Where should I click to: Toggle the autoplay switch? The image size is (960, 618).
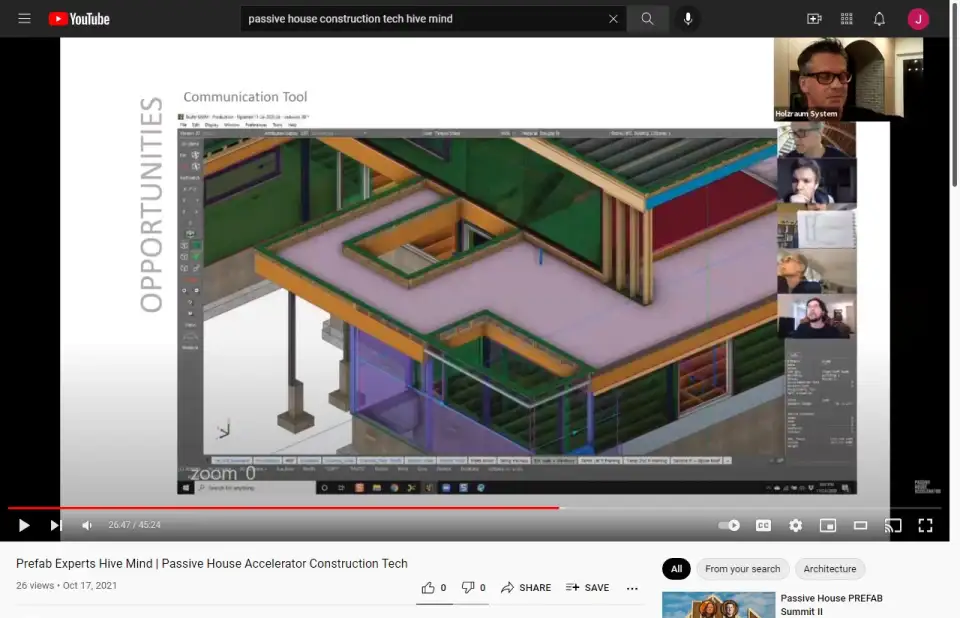coord(730,525)
